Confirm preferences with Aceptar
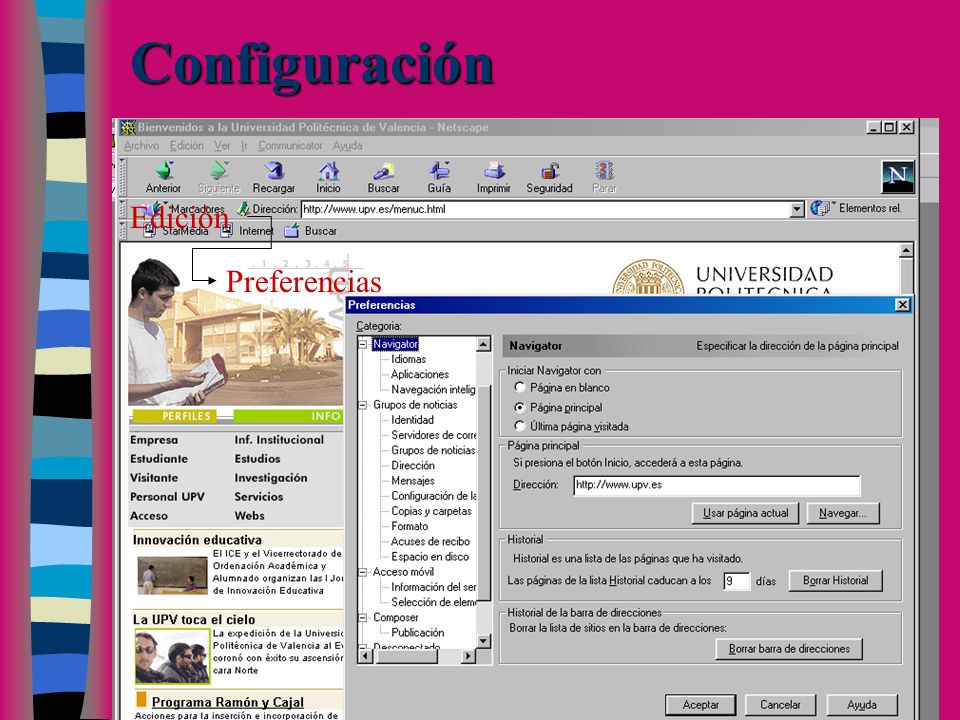Screen dimensions: 960x720 tap(700, 705)
